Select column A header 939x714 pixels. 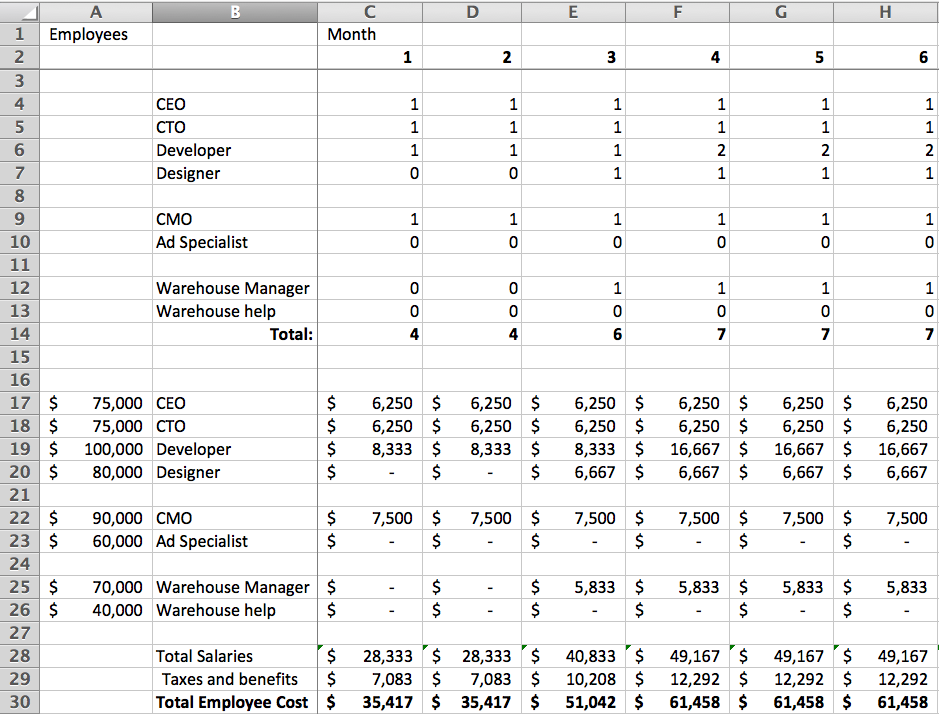point(96,11)
